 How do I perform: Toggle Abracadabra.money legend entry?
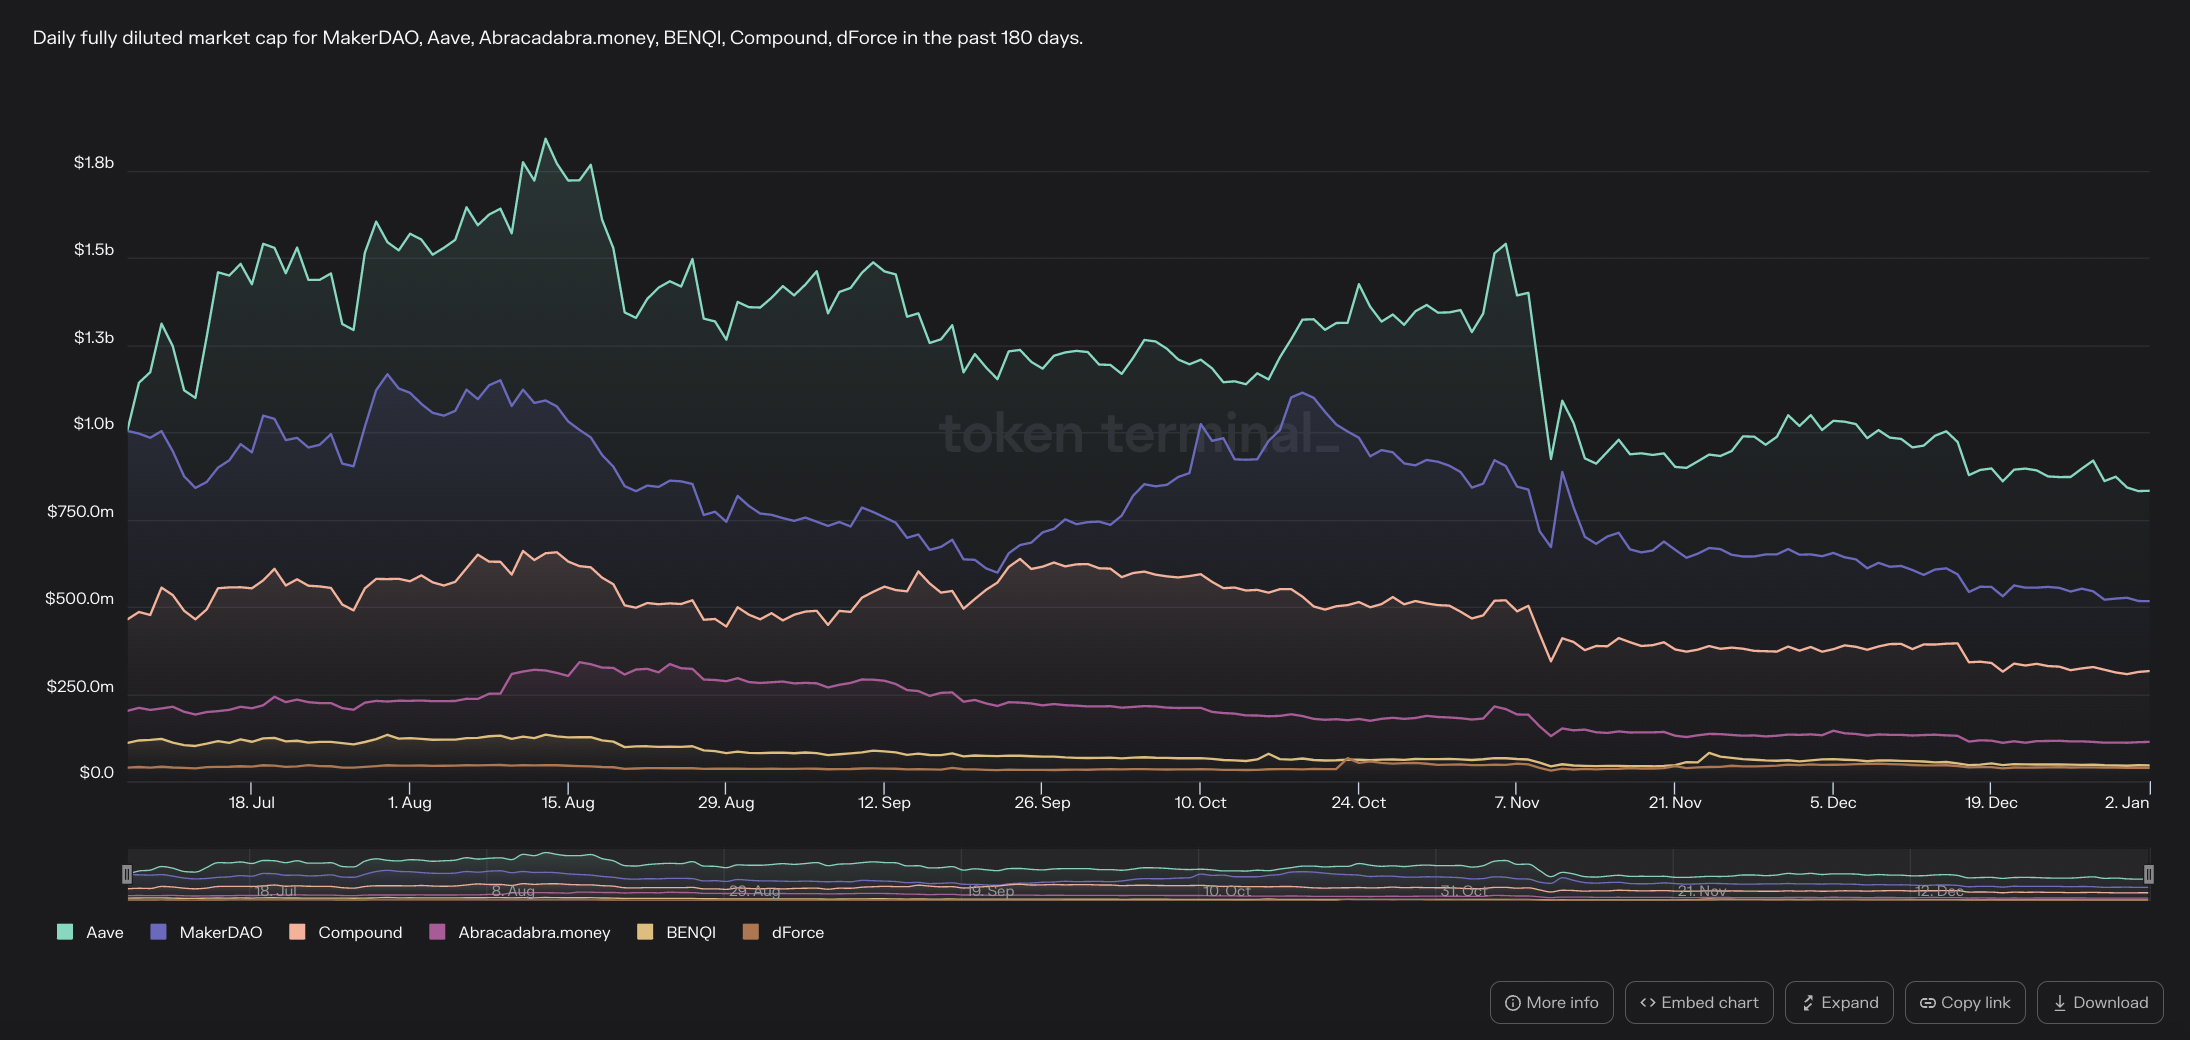520,932
